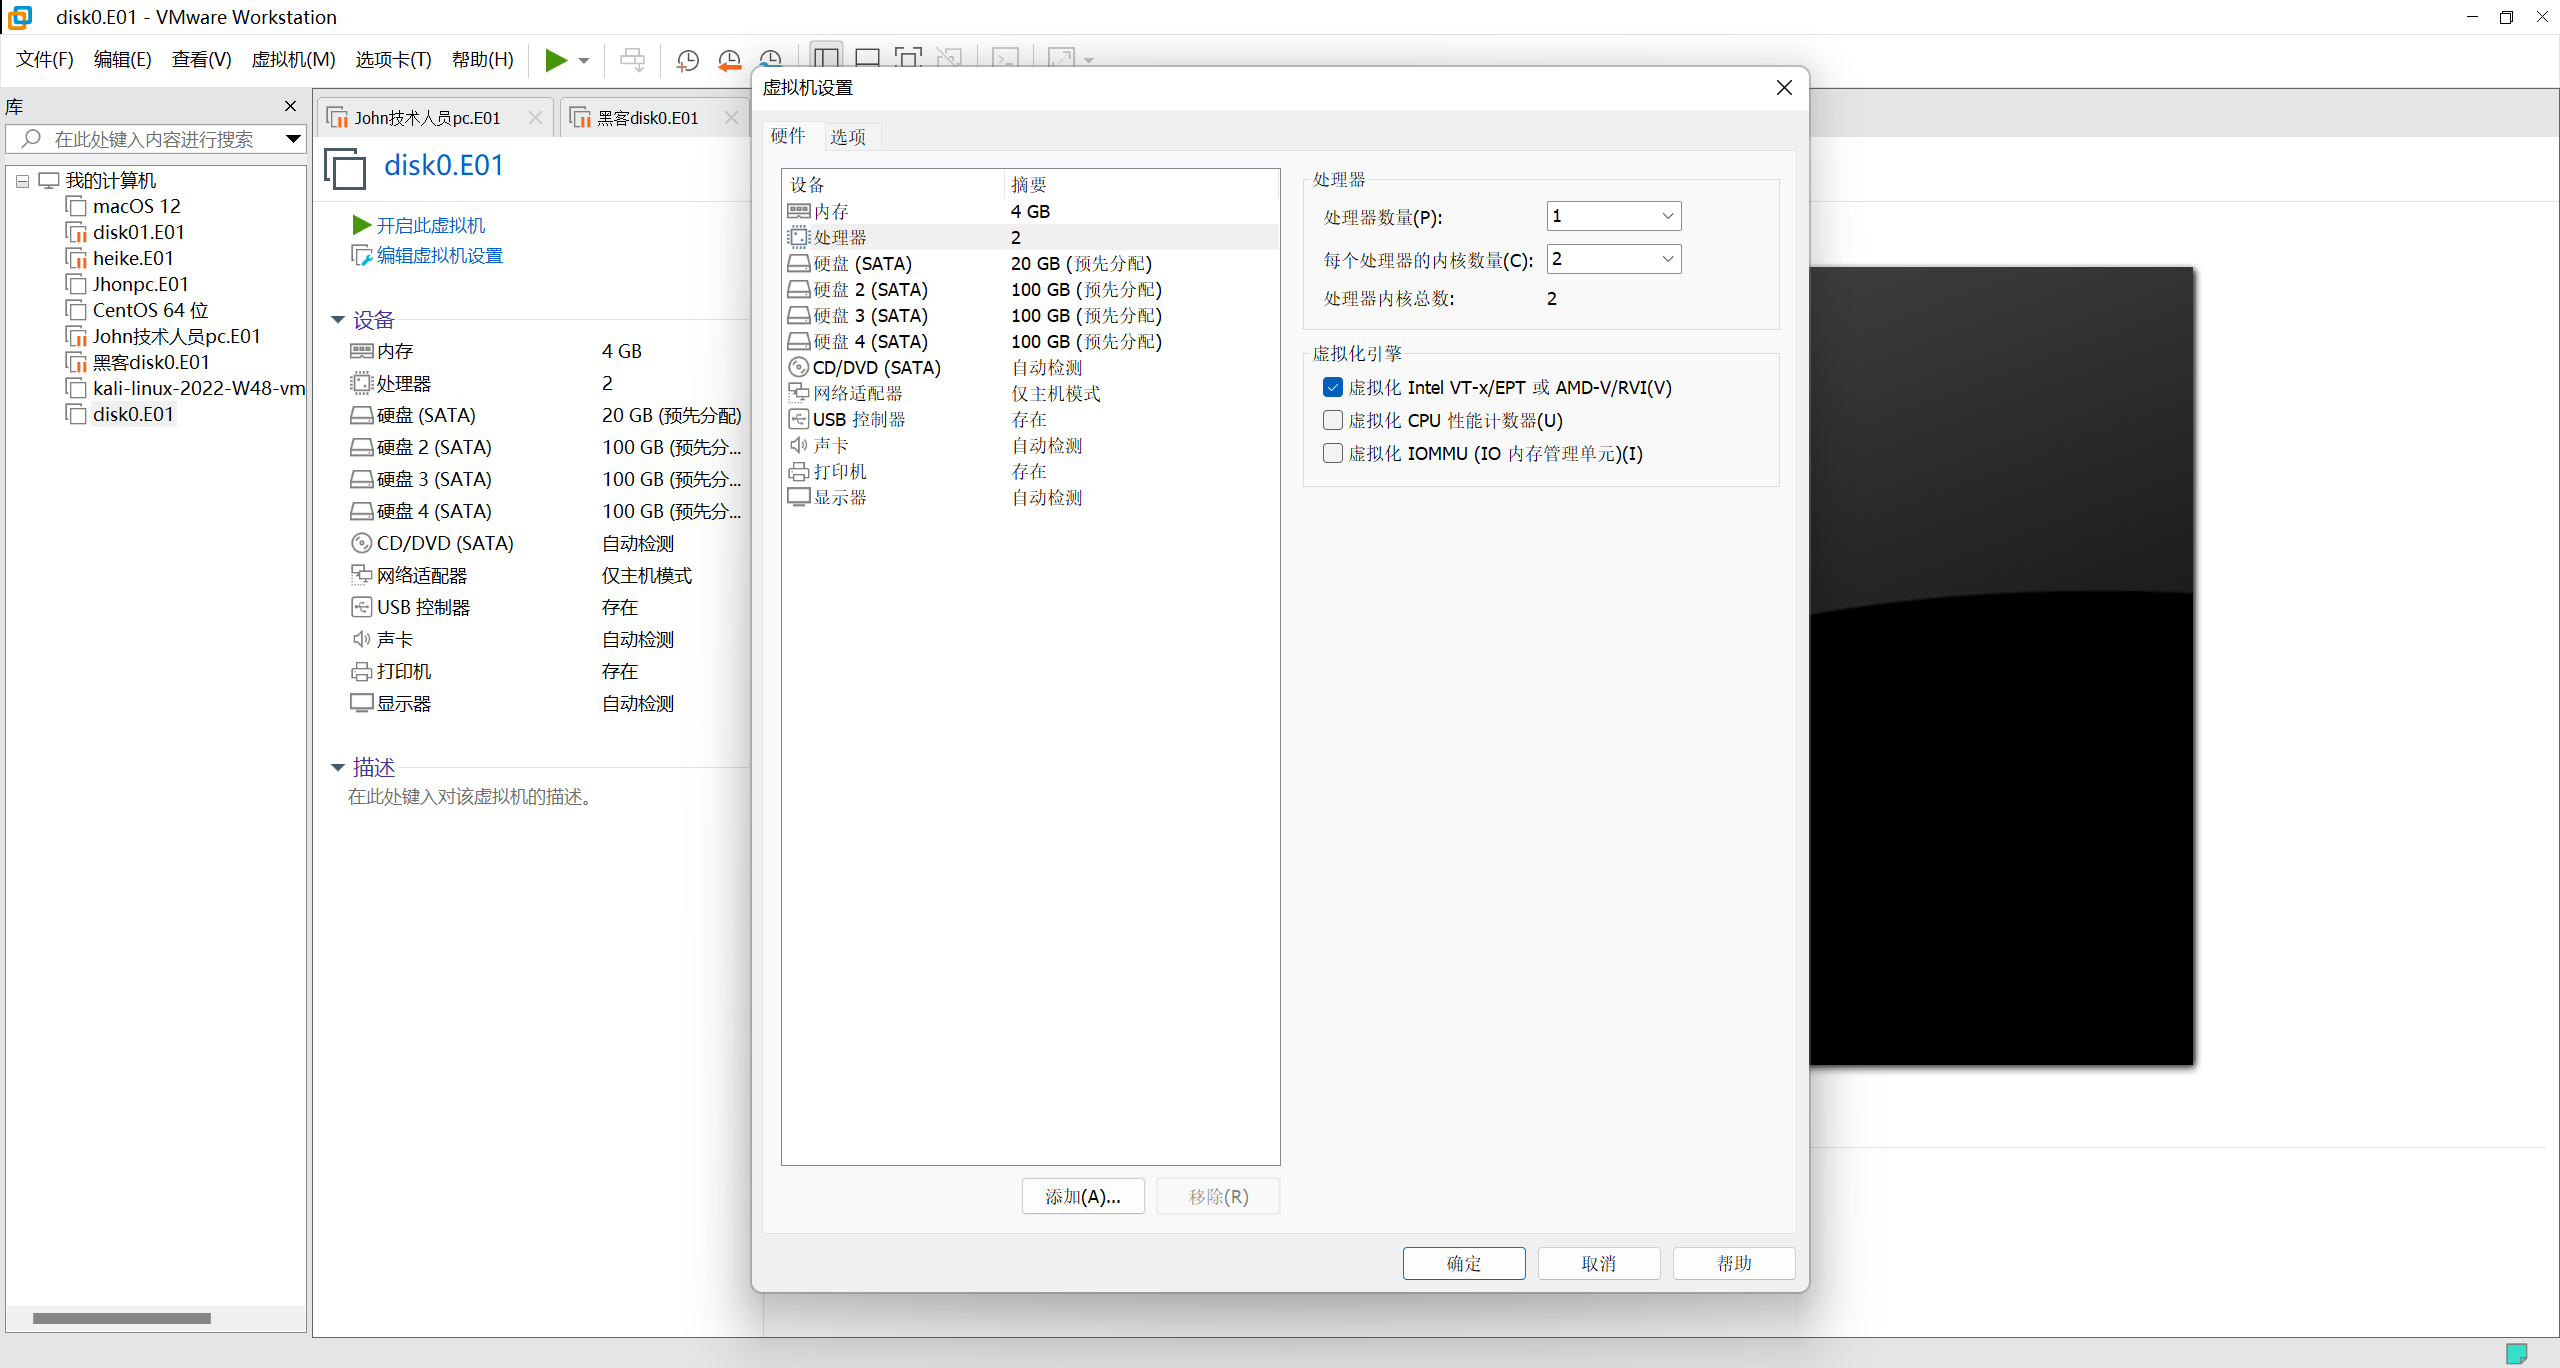Revert to snapshot using the orange arrow icon
The width and height of the screenshot is (2560, 1368).
pyautogui.click(x=729, y=60)
